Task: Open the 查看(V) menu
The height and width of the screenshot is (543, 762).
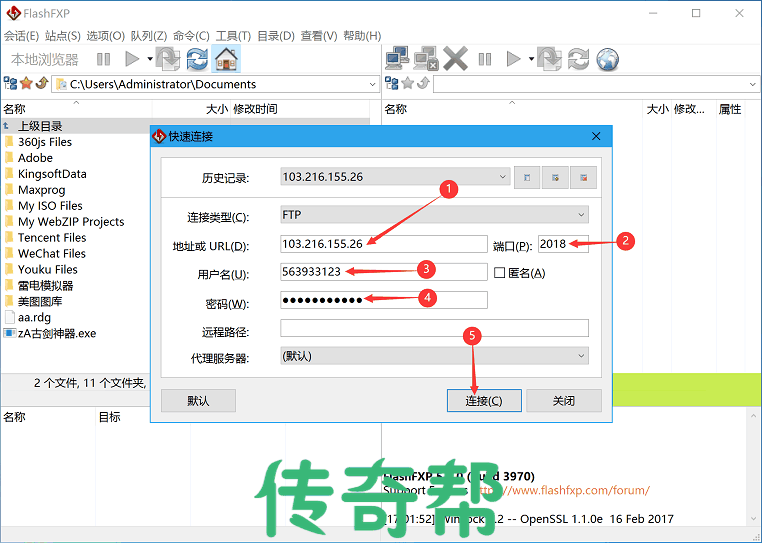Action: pyautogui.click(x=319, y=36)
